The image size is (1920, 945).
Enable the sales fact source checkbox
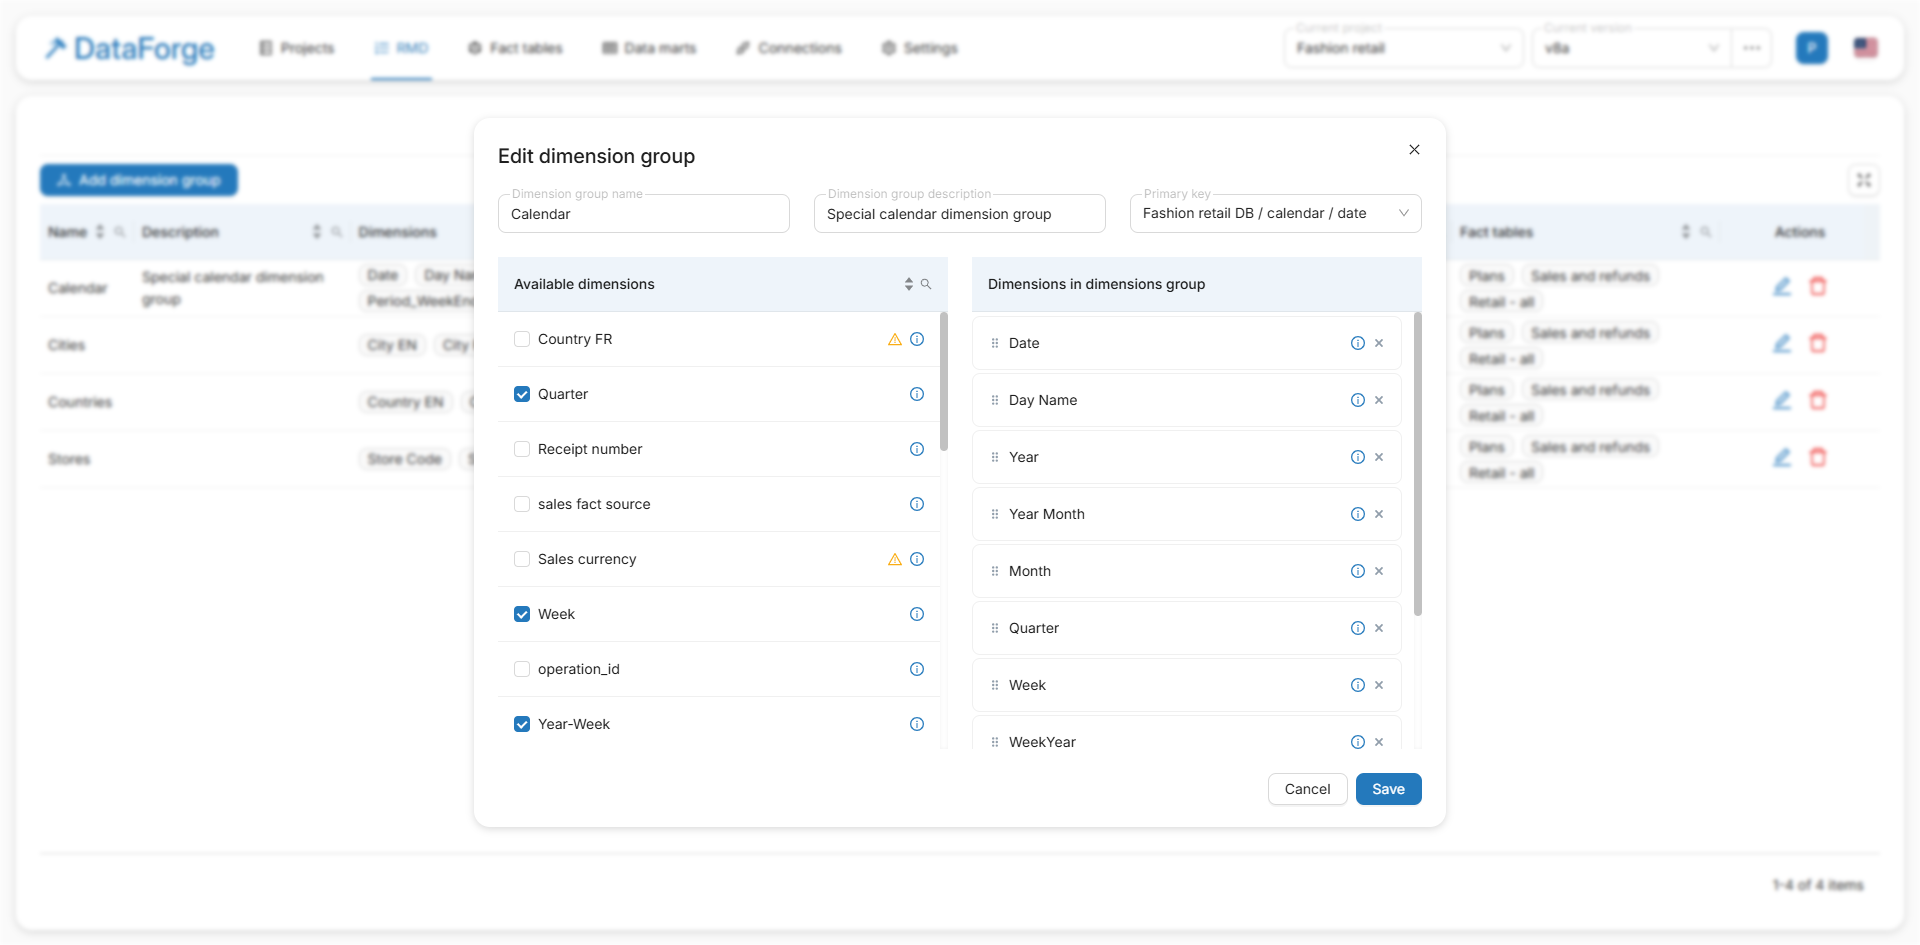(x=522, y=504)
